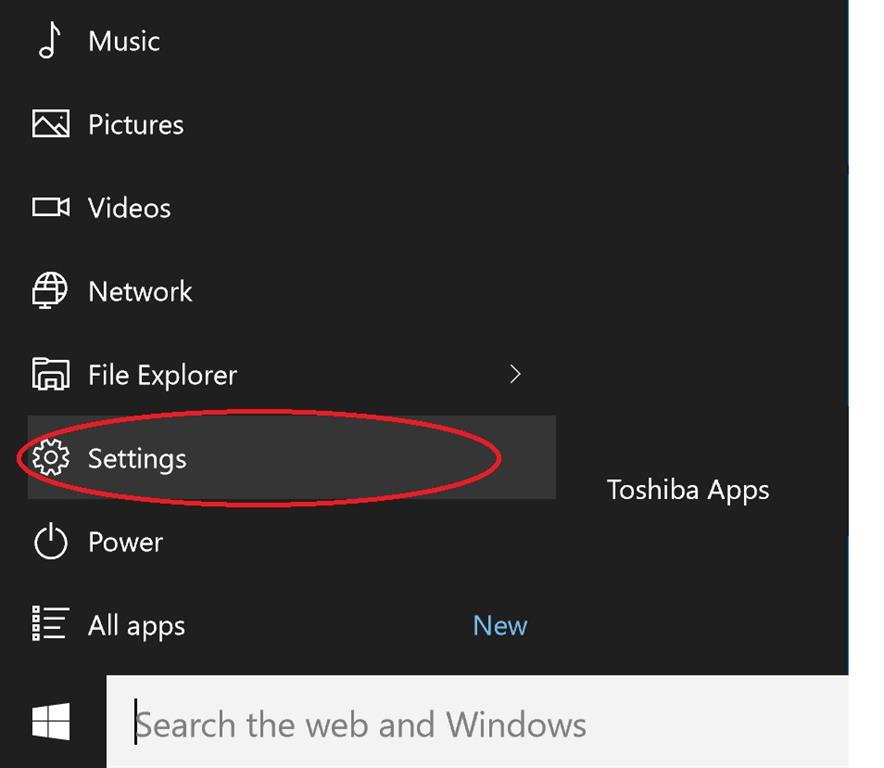
Task: Click the File Explorer folder icon
Action: pos(50,375)
